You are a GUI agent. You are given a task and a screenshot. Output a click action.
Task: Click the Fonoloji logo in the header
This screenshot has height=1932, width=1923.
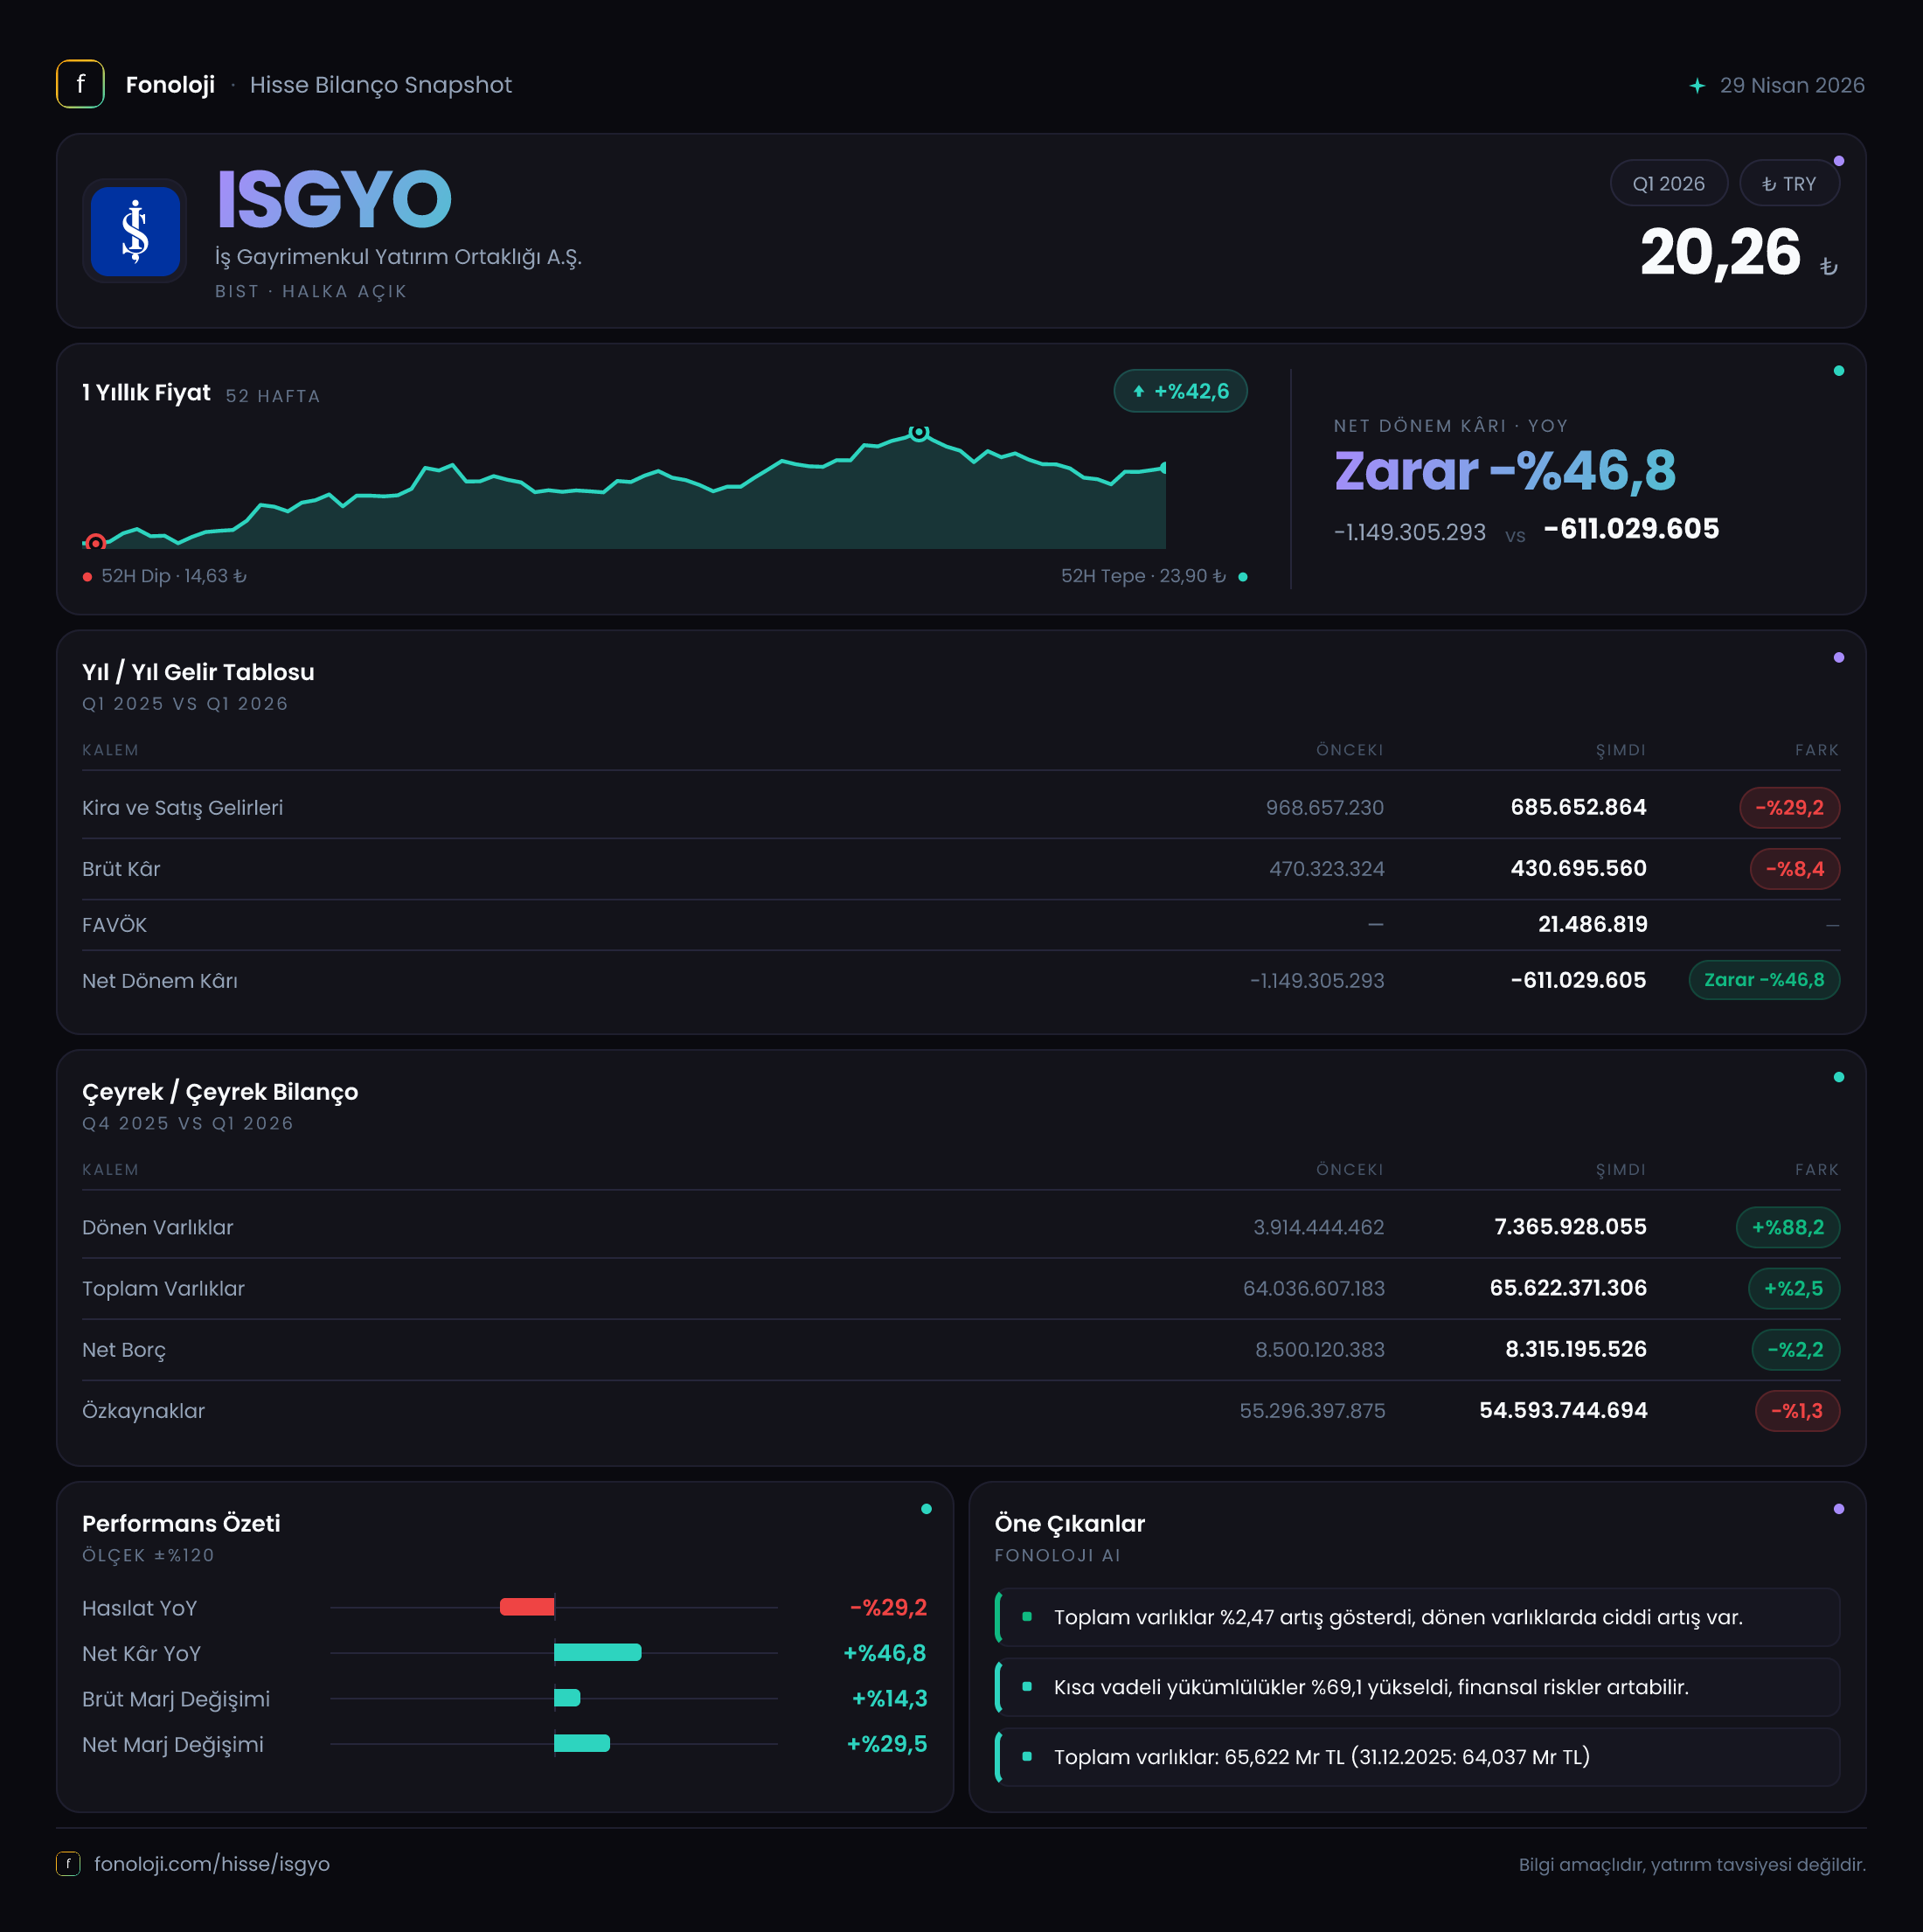tap(80, 84)
